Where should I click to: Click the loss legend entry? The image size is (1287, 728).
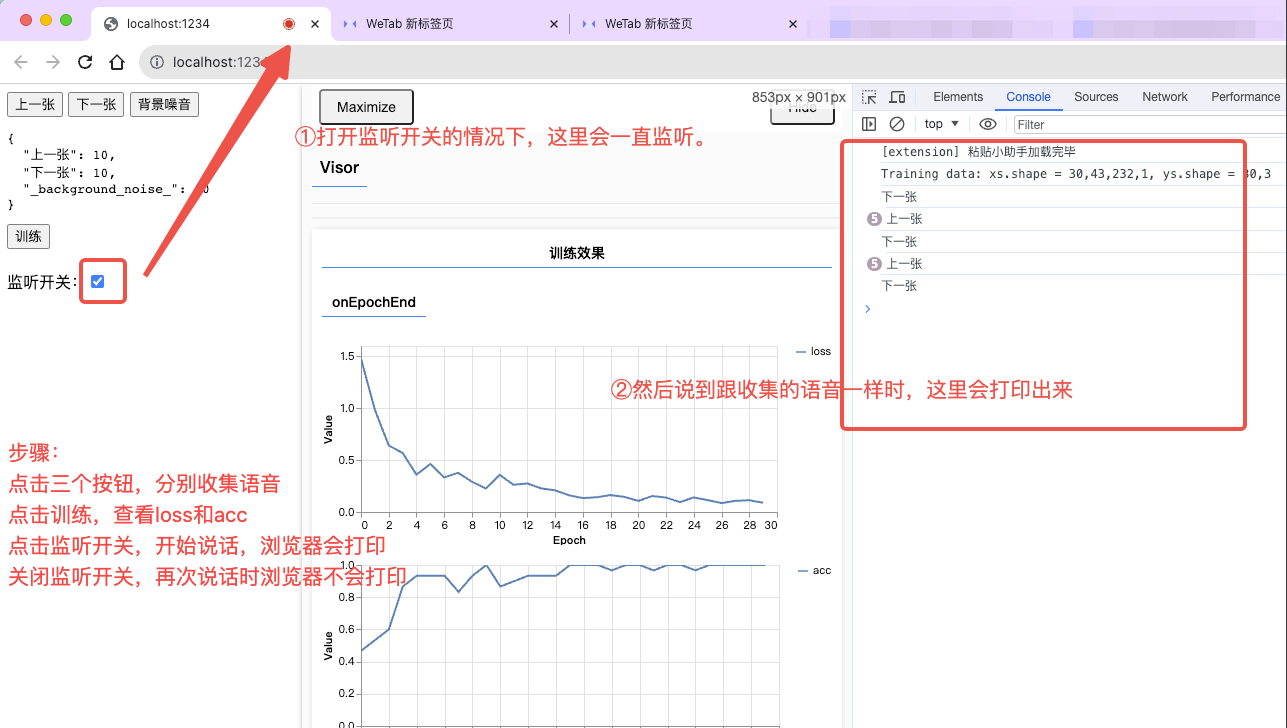(x=813, y=351)
